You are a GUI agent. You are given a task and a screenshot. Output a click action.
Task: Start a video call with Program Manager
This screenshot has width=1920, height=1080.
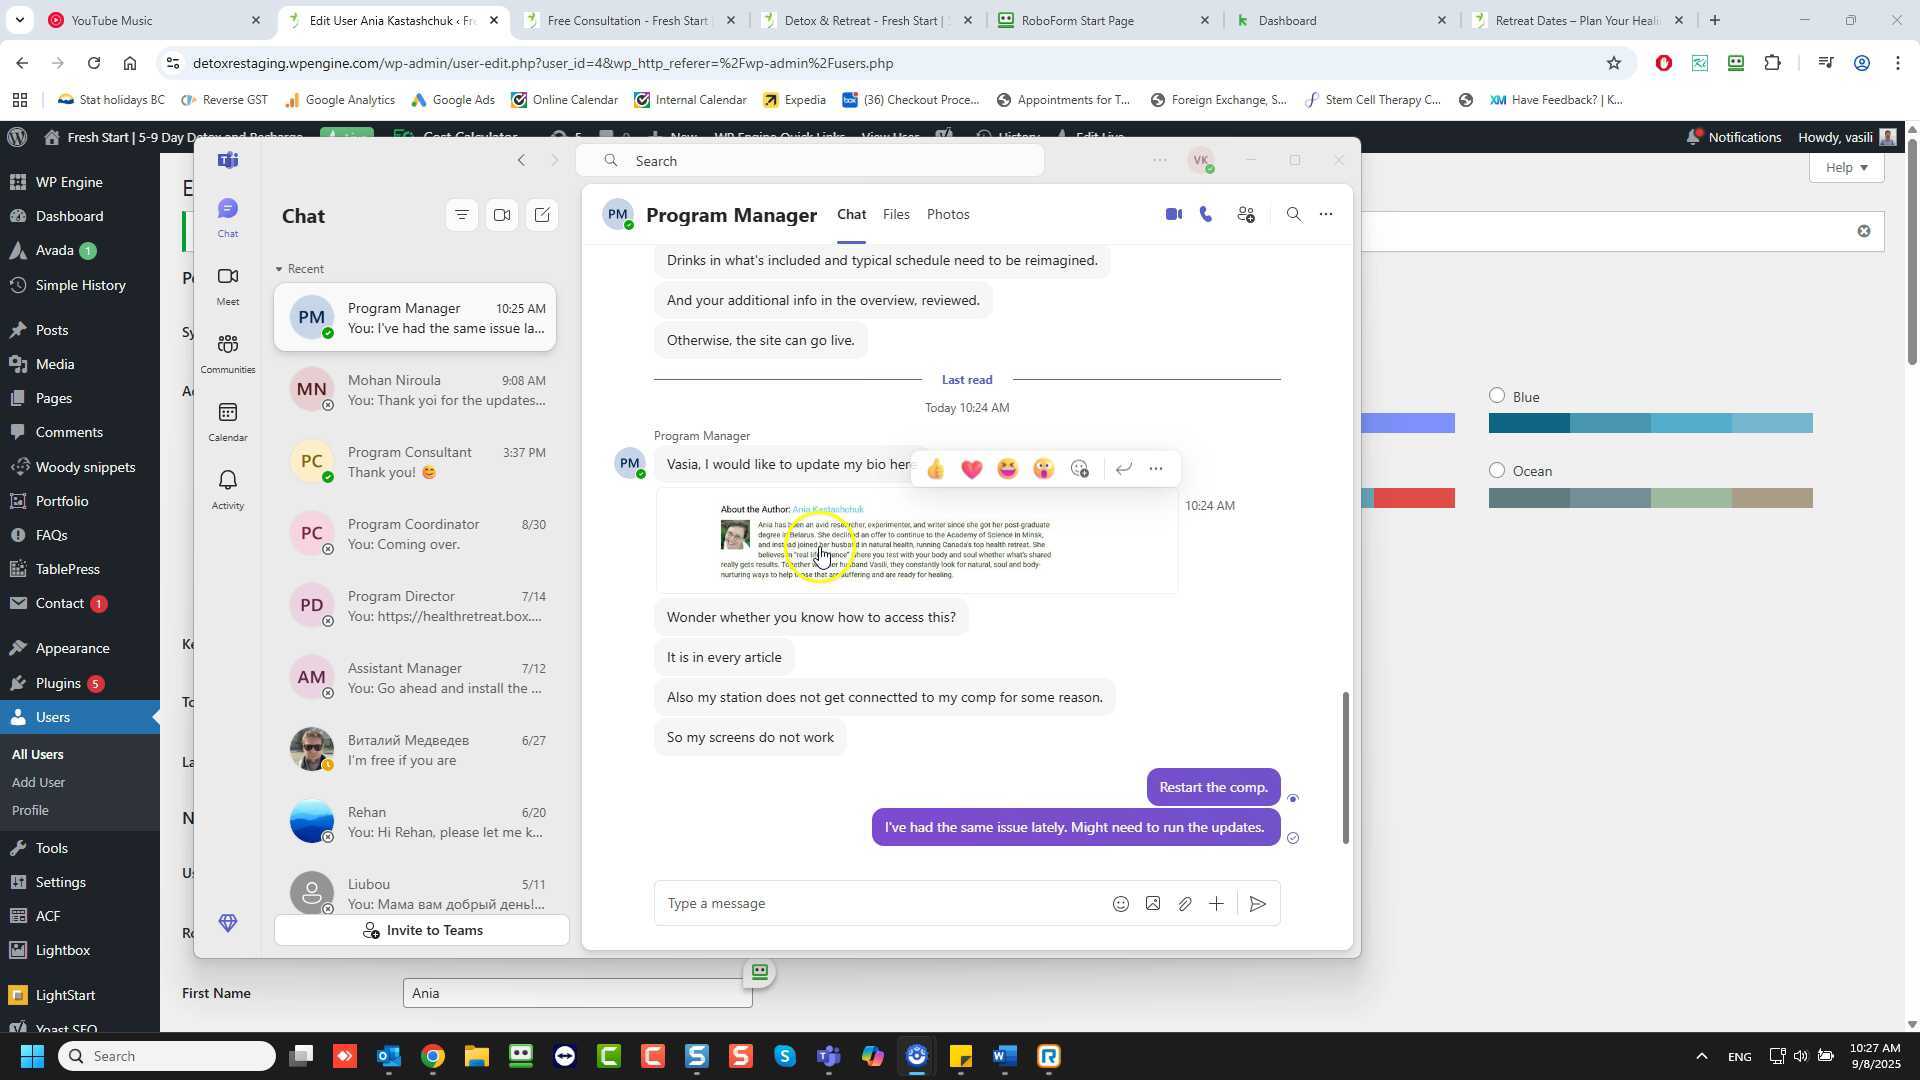click(x=1173, y=215)
